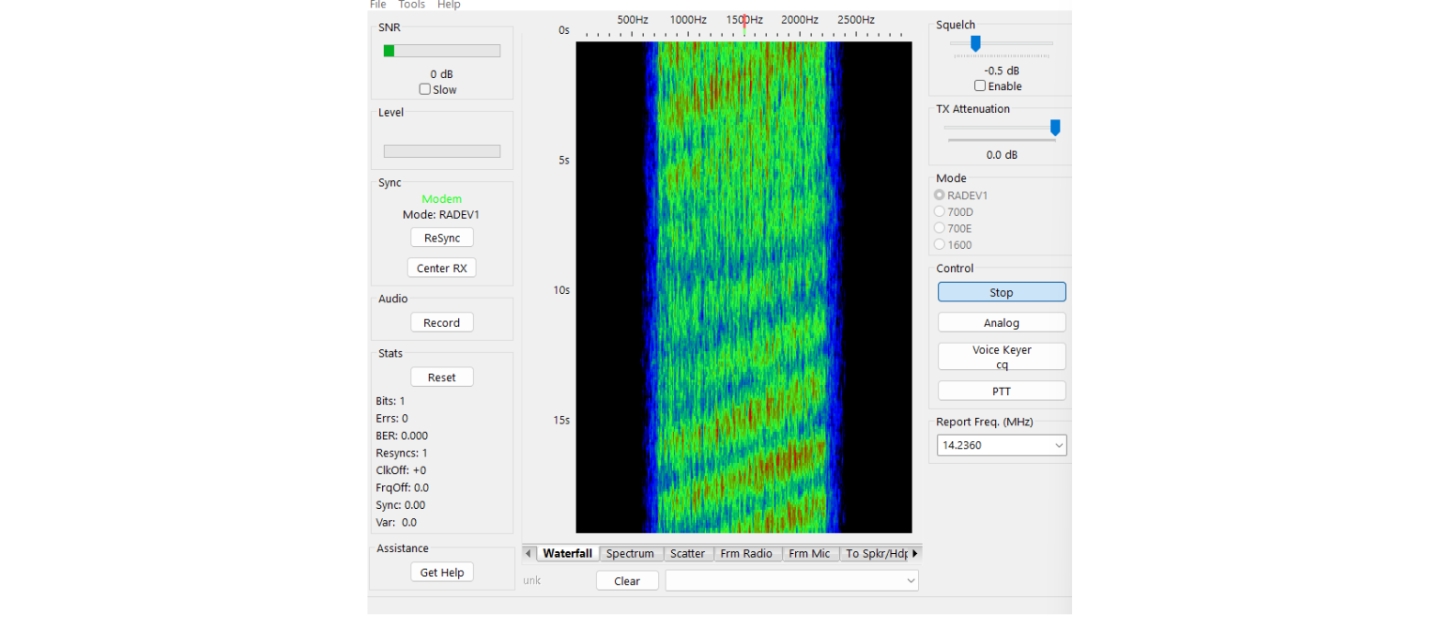Viewport: 1440px width, 625px height.
Task: Activate the Voice Keyer cq button
Action: (1002, 357)
